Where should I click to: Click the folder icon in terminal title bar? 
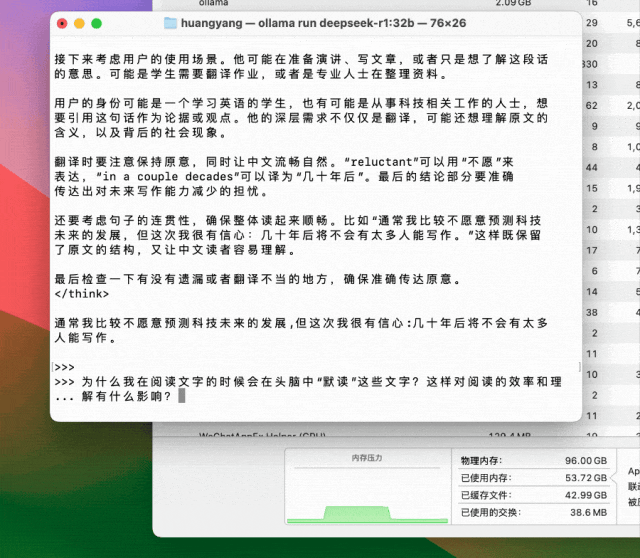coord(169,22)
